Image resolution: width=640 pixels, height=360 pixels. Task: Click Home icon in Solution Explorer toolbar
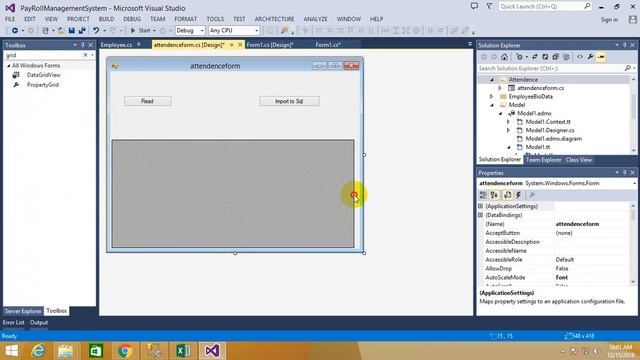tap(504, 57)
